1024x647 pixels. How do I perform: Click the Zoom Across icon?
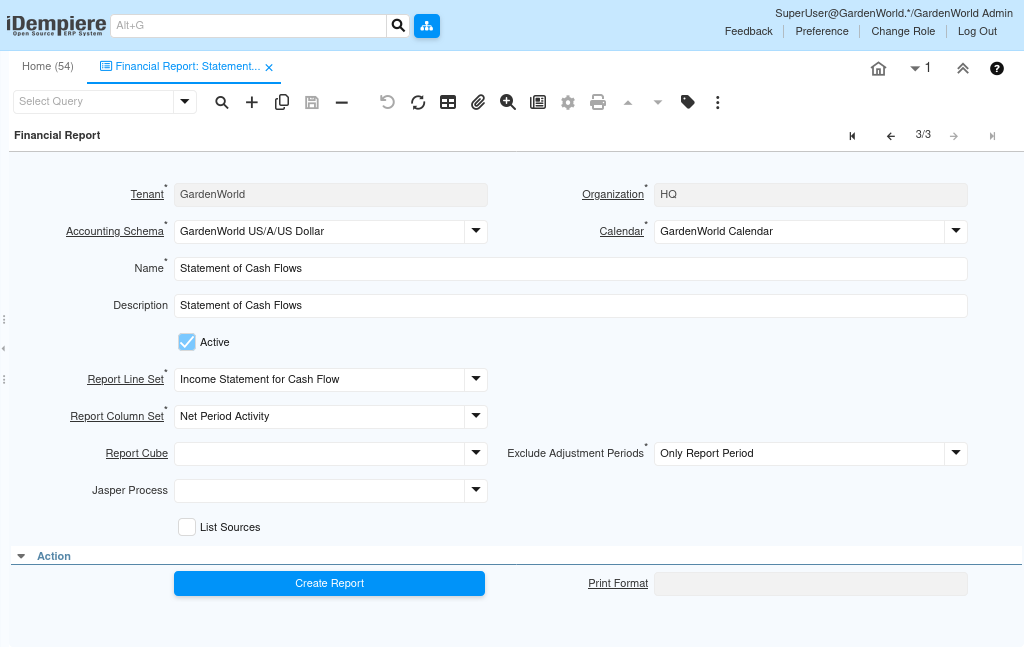tap(508, 103)
